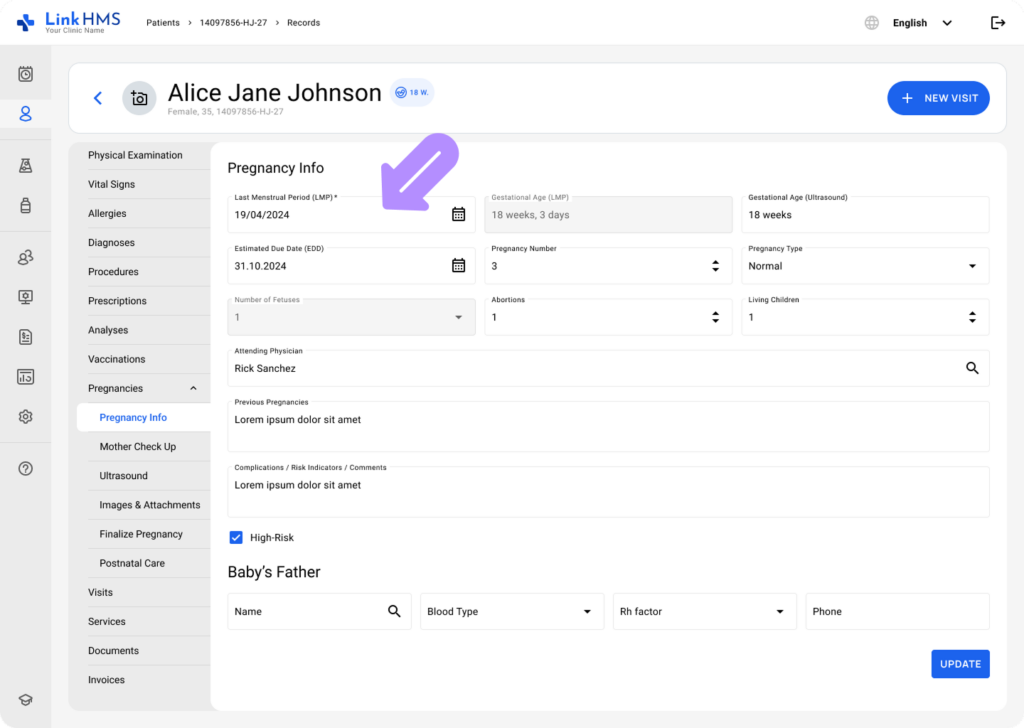This screenshot has height=728, width=1024.
Task: Adjust the Living Children stepper arrows
Action: point(972,317)
